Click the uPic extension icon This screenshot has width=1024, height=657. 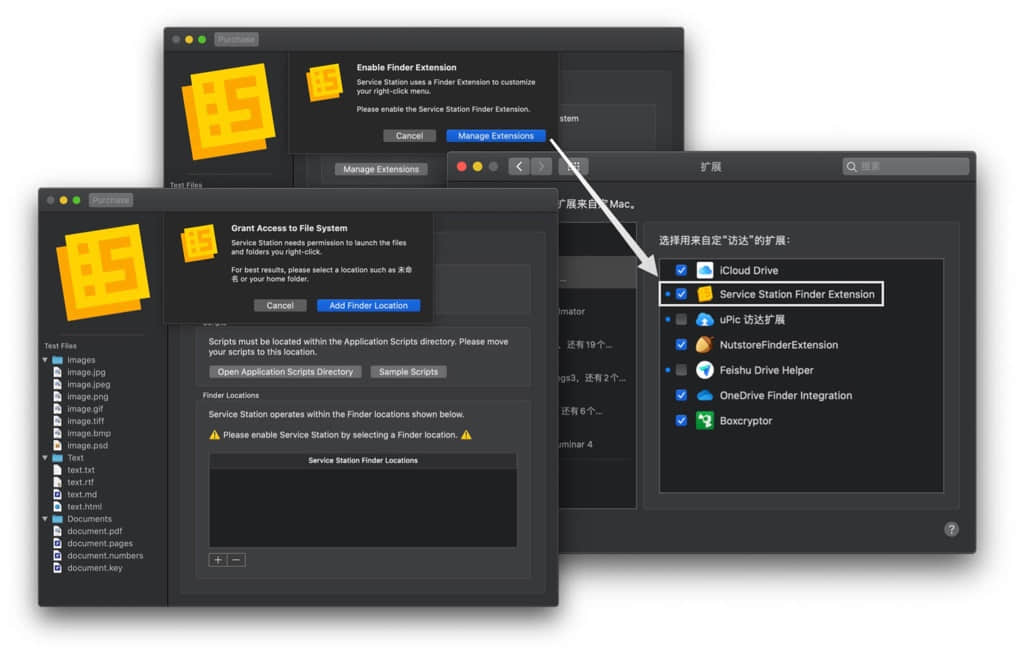[705, 320]
